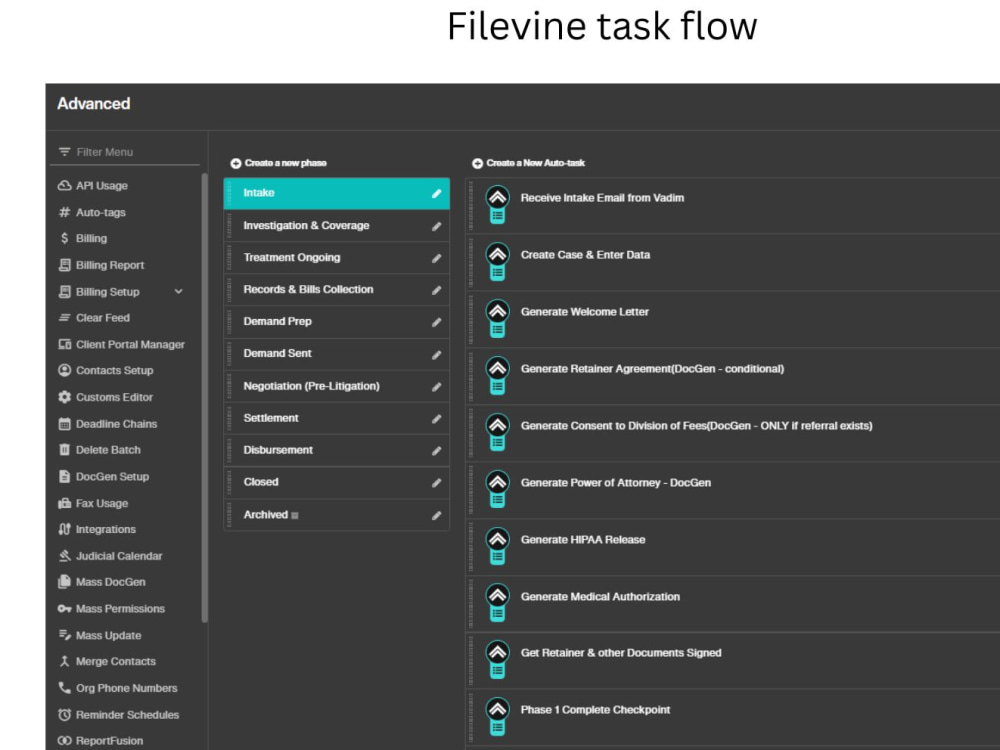Viewport: 1000px width, 750px height.
Task: Open Generate Medical Authorization task
Action: pyautogui.click(x=733, y=604)
